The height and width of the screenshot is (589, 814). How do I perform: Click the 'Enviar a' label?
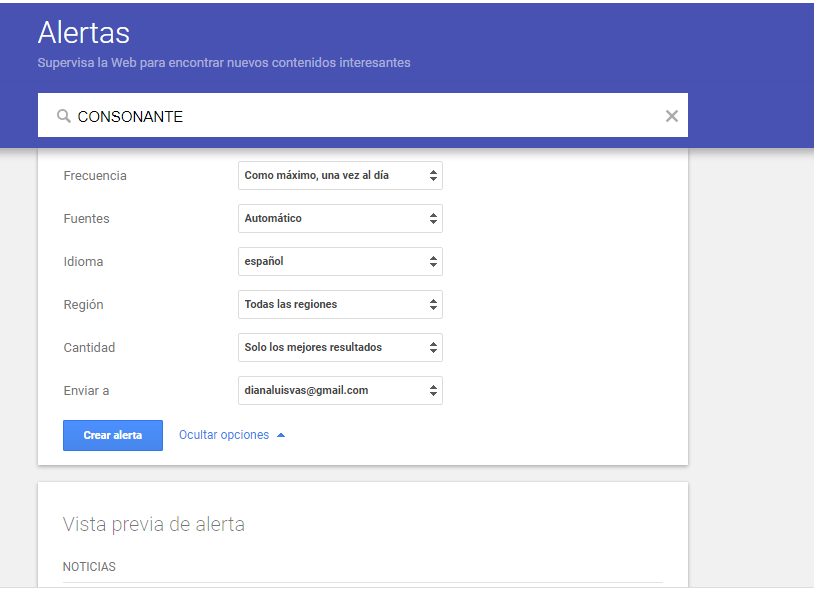pos(86,390)
